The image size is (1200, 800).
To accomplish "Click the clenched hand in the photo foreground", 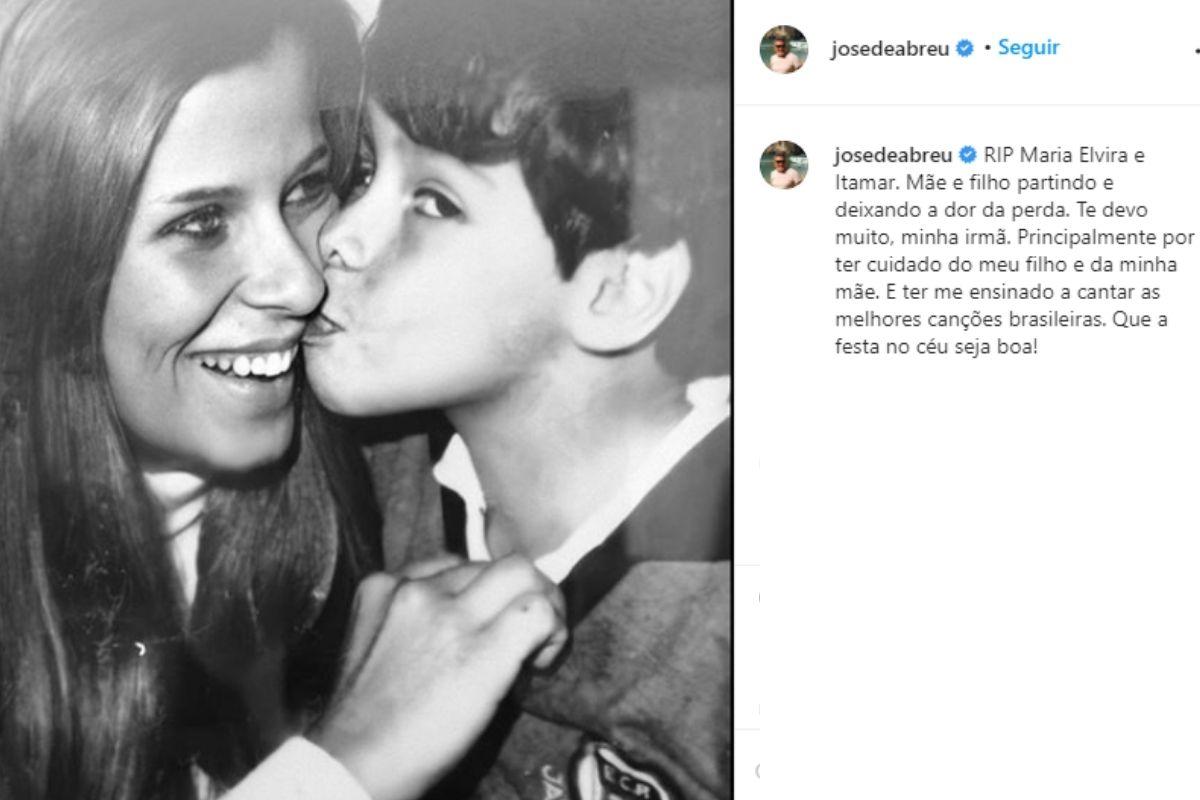I will tap(440, 640).
